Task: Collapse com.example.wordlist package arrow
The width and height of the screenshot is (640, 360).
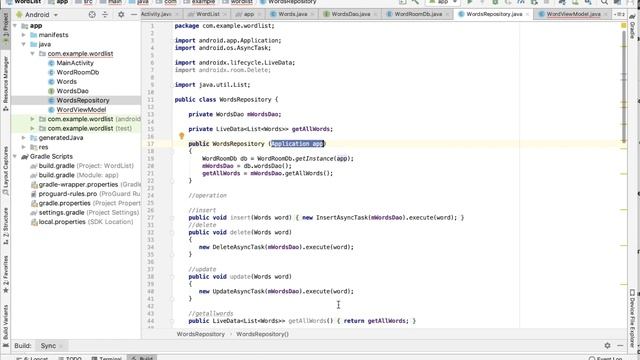Action: click(33, 54)
